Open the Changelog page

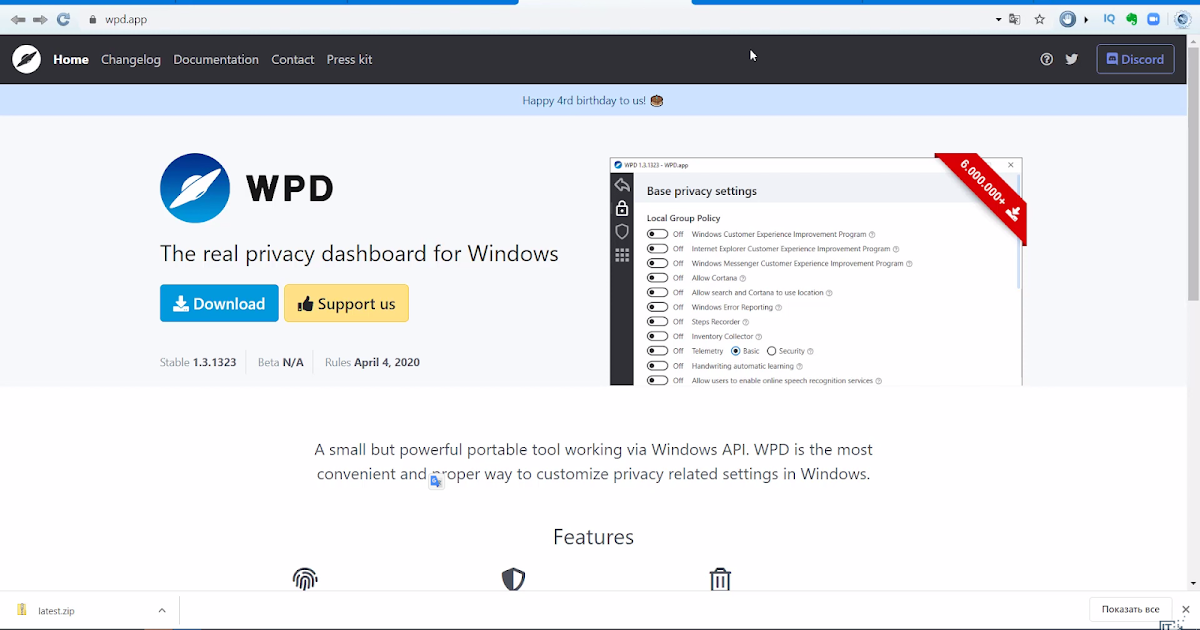[x=131, y=59]
